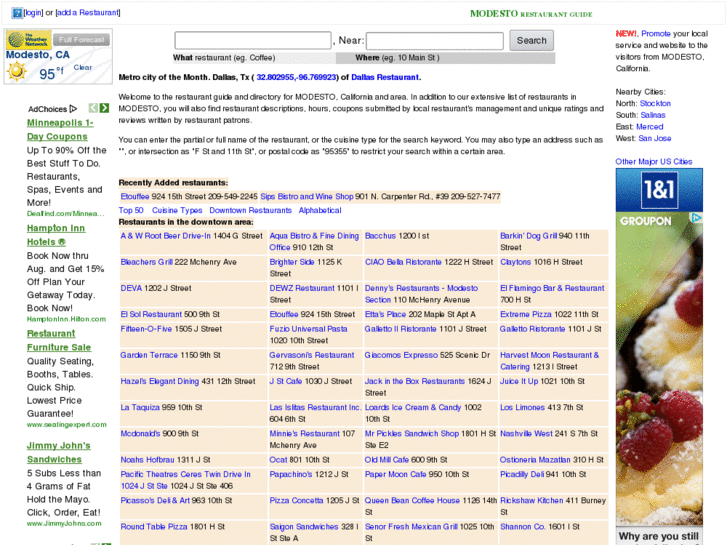Open Garden Terrace listing
This screenshot has width=727, height=545.
pyautogui.click(x=149, y=355)
